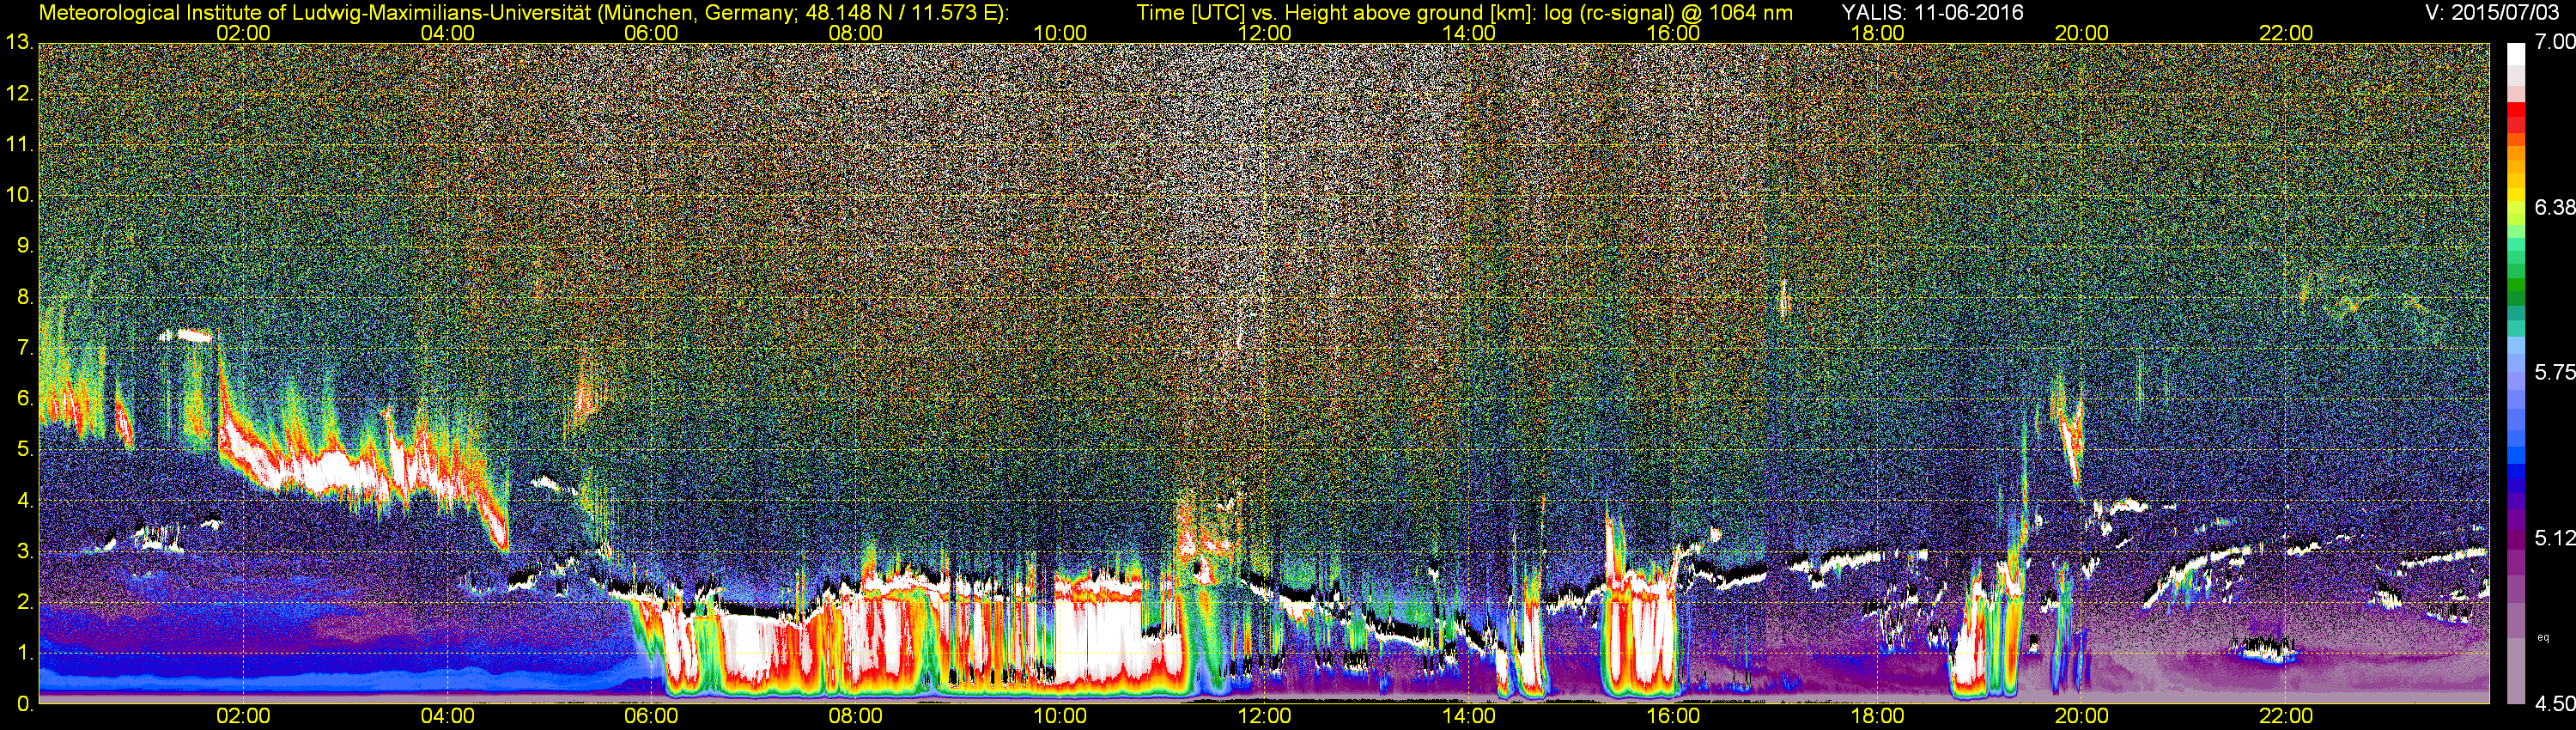Select the 1 km height axis label

[24, 653]
